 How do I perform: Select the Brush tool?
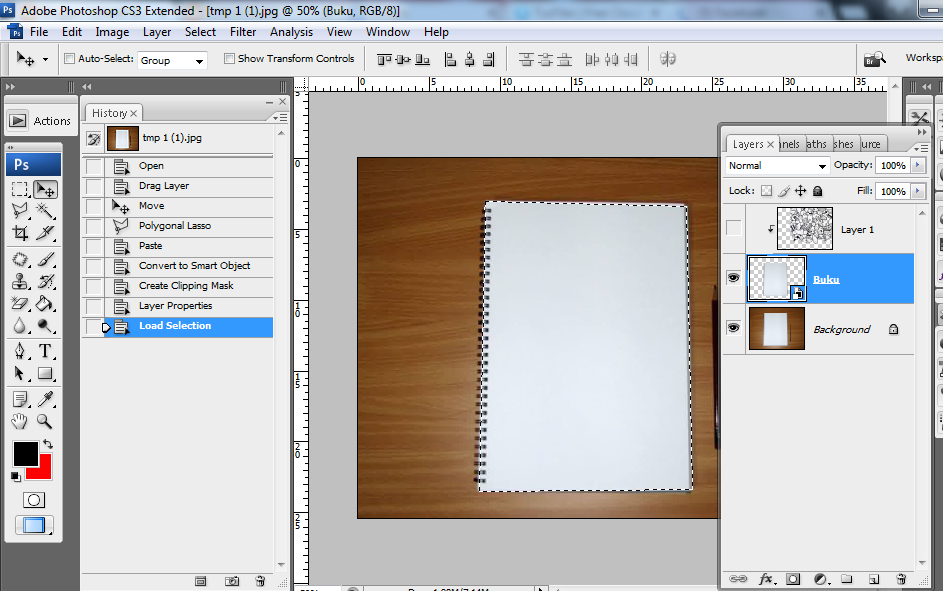coord(45,260)
